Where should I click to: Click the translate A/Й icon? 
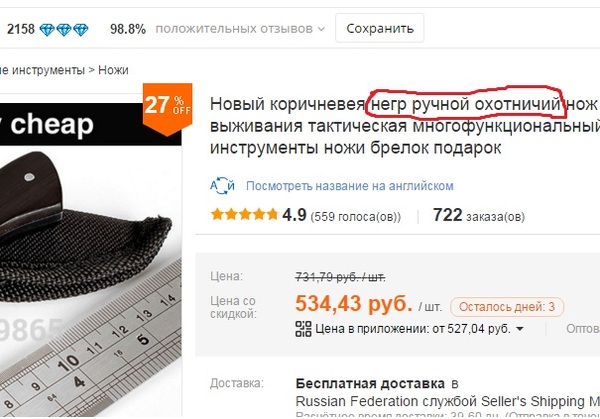(x=222, y=186)
